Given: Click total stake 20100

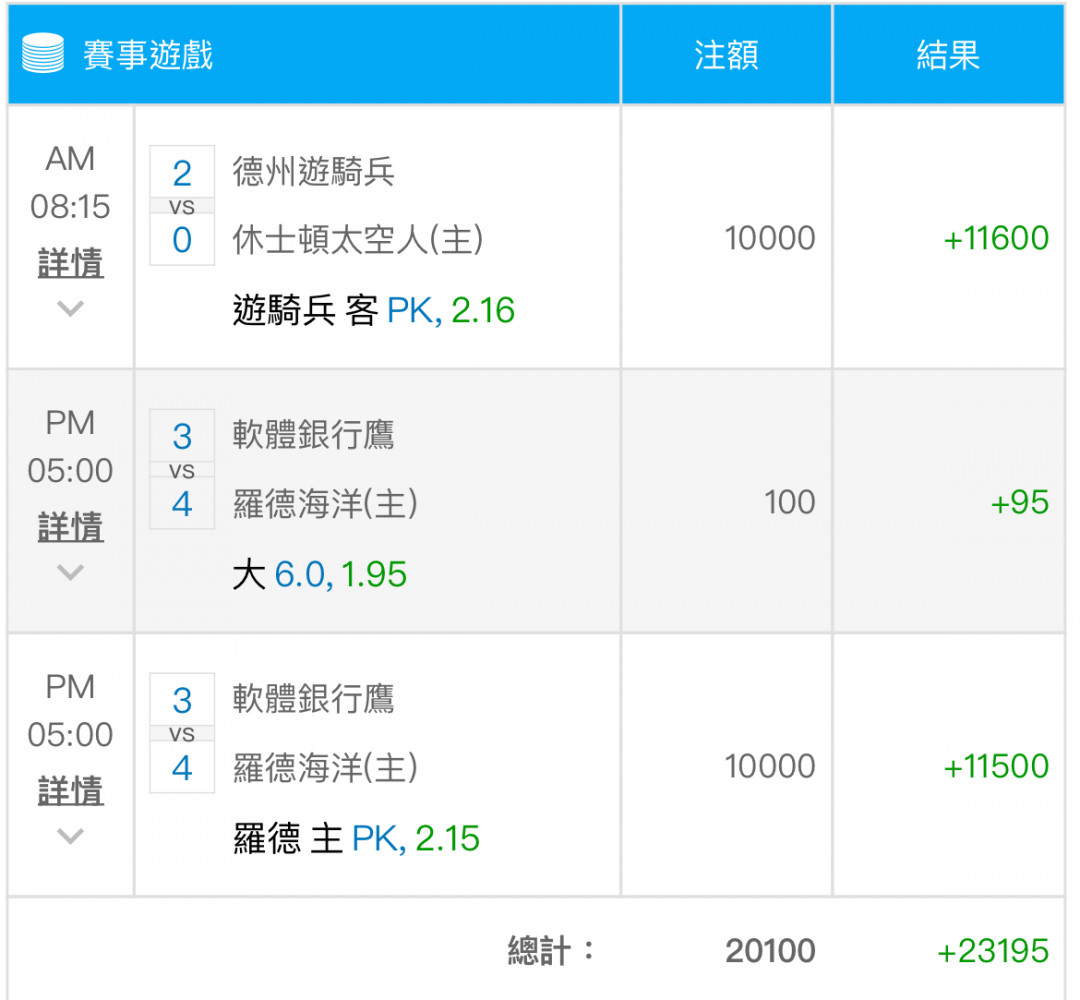Looking at the screenshot, I should click(x=770, y=951).
